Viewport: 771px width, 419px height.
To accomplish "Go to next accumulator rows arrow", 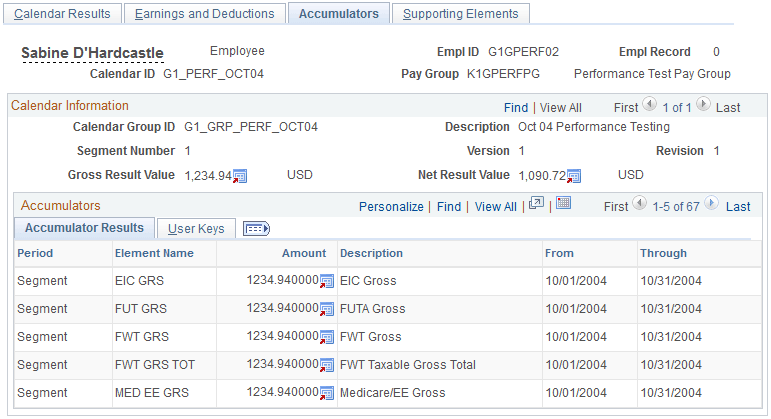I will [712, 203].
